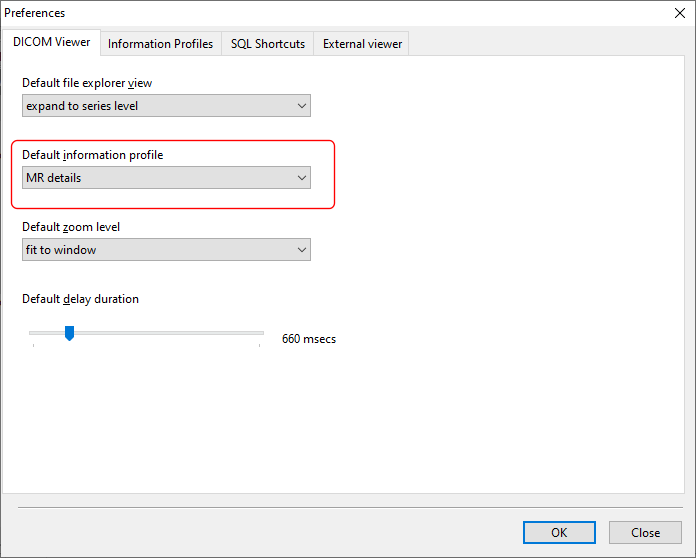Viewport: 696px width, 558px height.
Task: Open the Default file explorer view dropdown
Action: 166,106
